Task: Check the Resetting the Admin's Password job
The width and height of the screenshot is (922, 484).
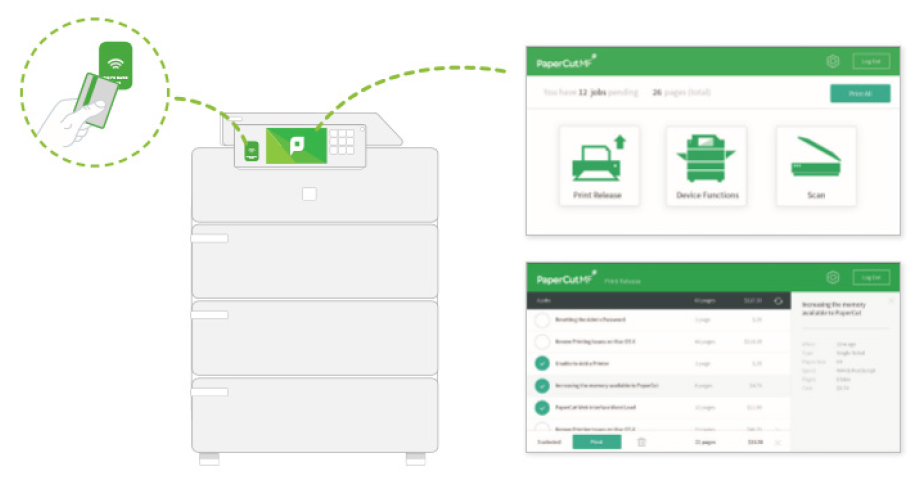Action: pos(542,320)
